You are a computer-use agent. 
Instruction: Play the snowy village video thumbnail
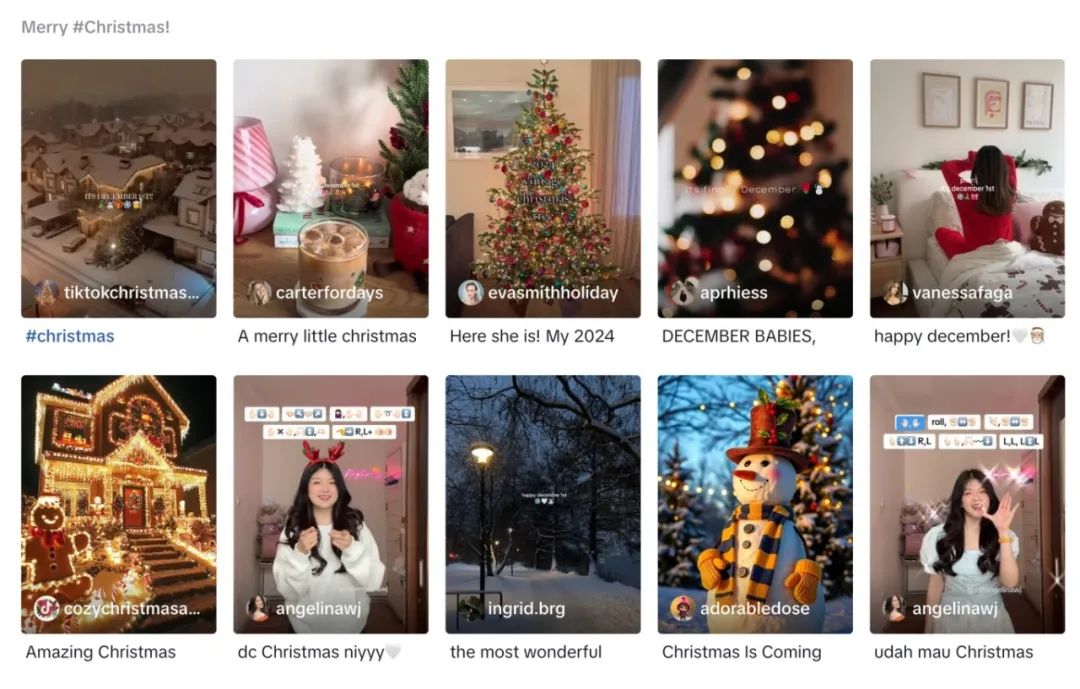coord(118,188)
